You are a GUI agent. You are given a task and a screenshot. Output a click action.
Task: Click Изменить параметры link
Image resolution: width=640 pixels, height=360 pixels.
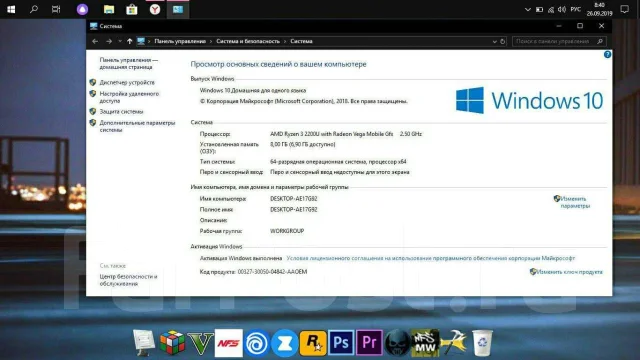point(575,202)
